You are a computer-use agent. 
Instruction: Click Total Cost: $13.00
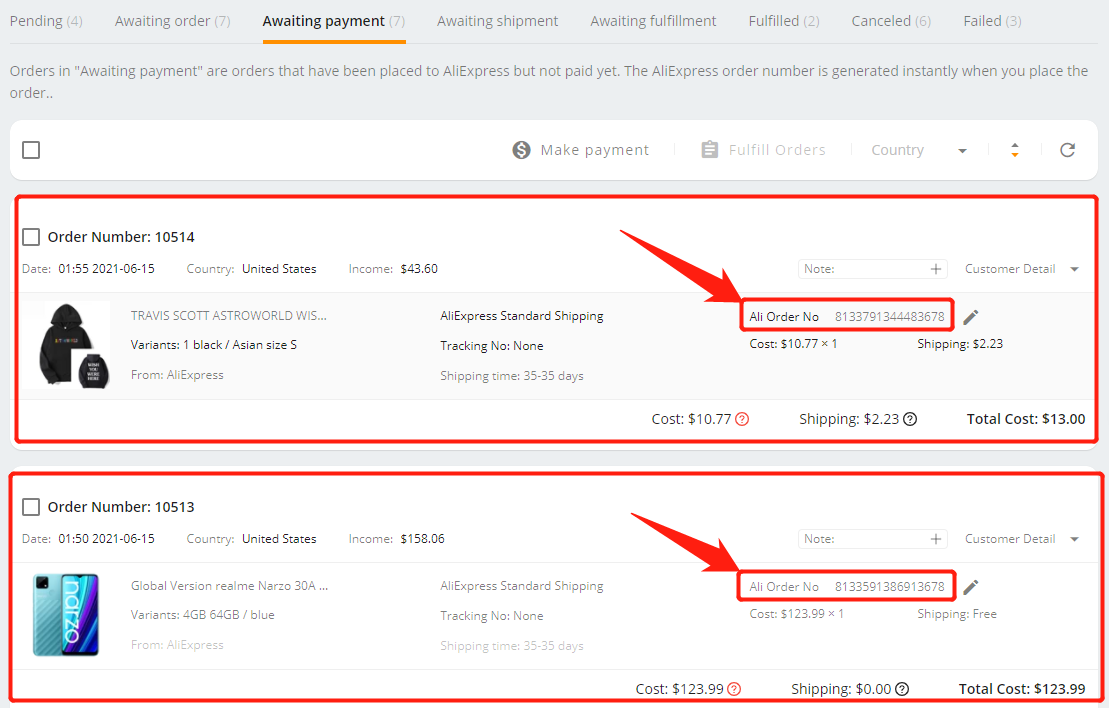1026,419
